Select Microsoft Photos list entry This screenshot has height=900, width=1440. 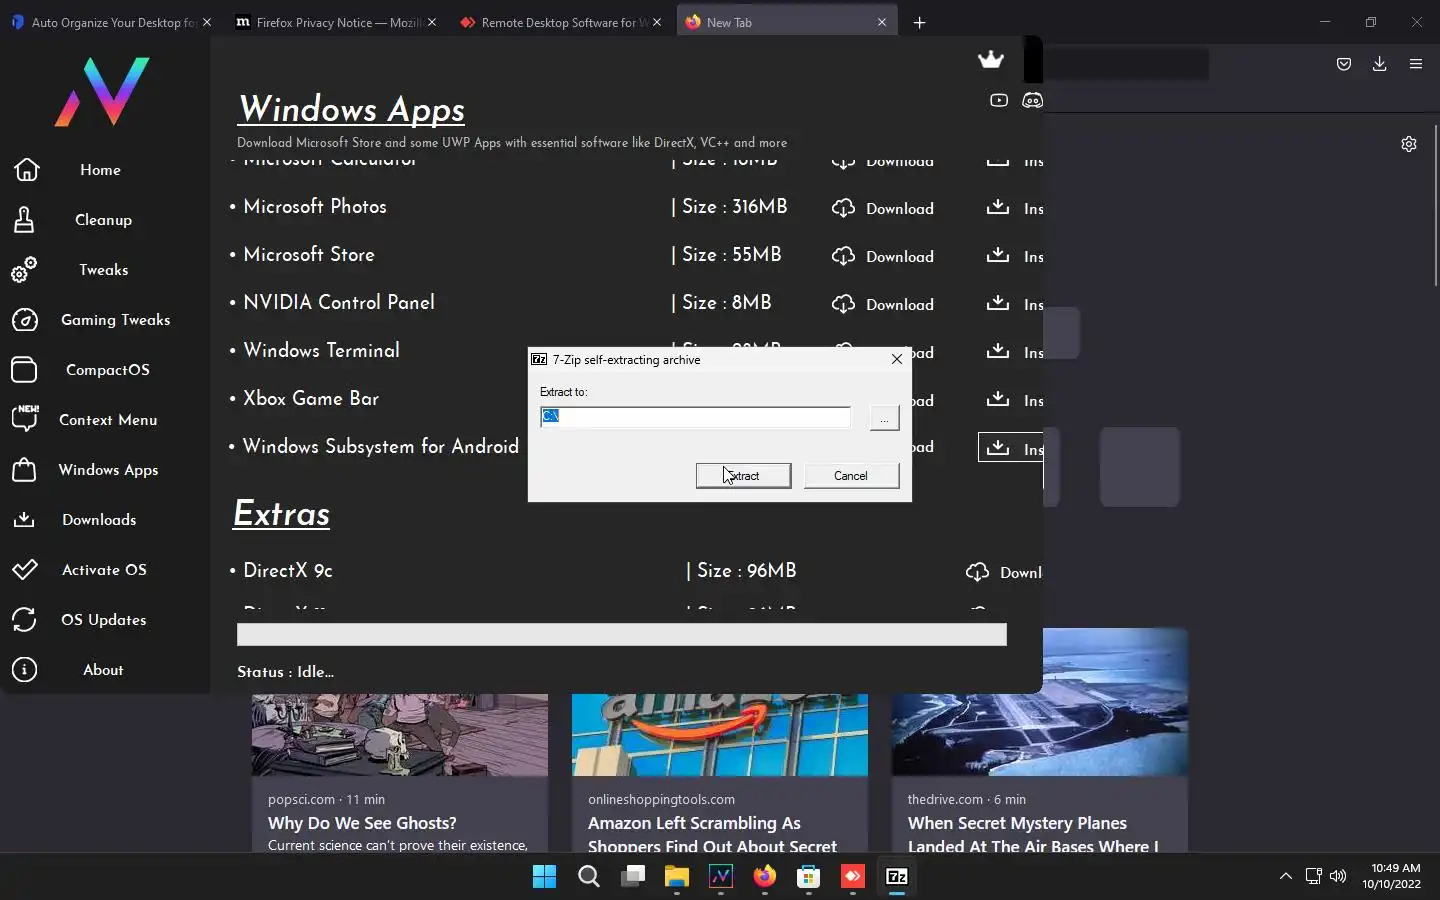pos(314,207)
